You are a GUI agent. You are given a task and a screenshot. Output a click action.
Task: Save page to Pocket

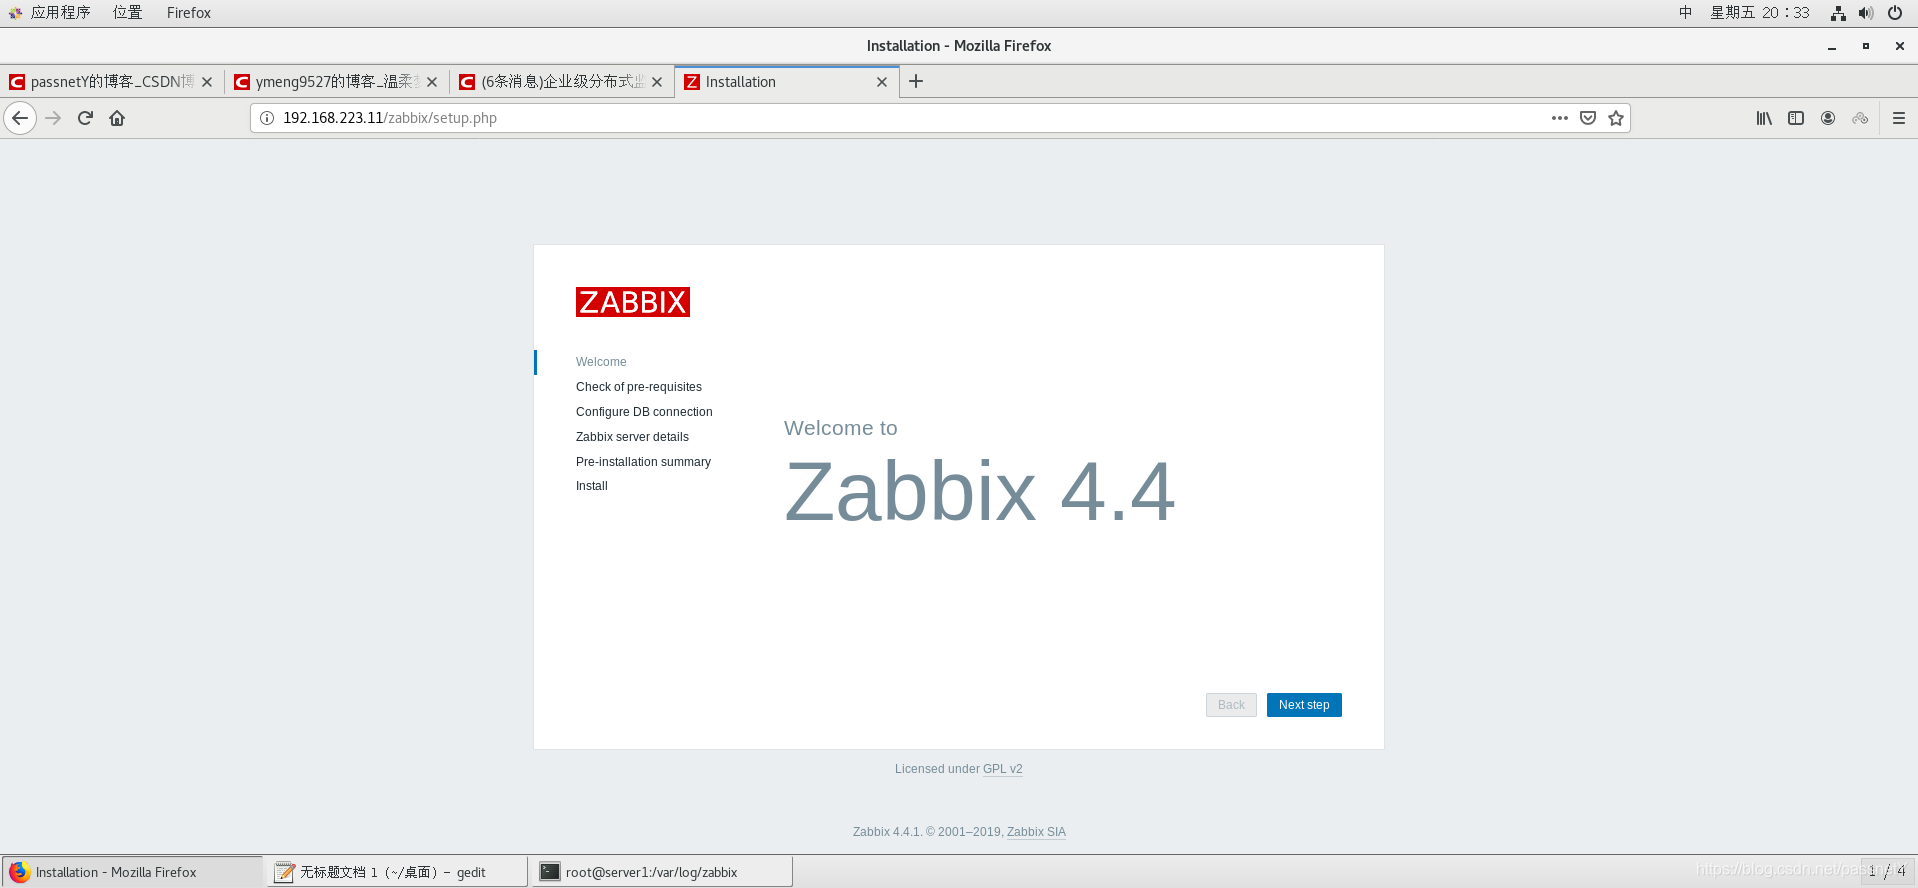1588,118
